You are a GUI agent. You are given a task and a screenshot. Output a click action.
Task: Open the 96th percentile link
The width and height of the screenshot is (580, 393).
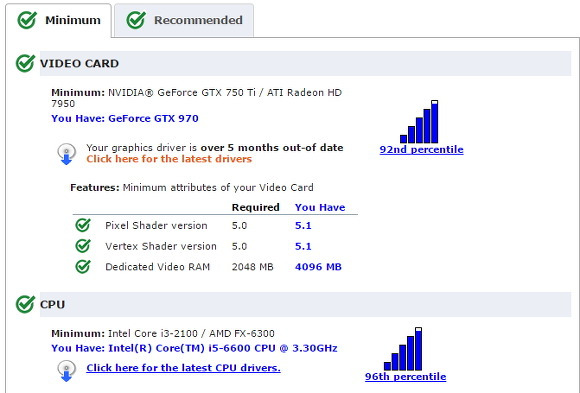click(405, 377)
